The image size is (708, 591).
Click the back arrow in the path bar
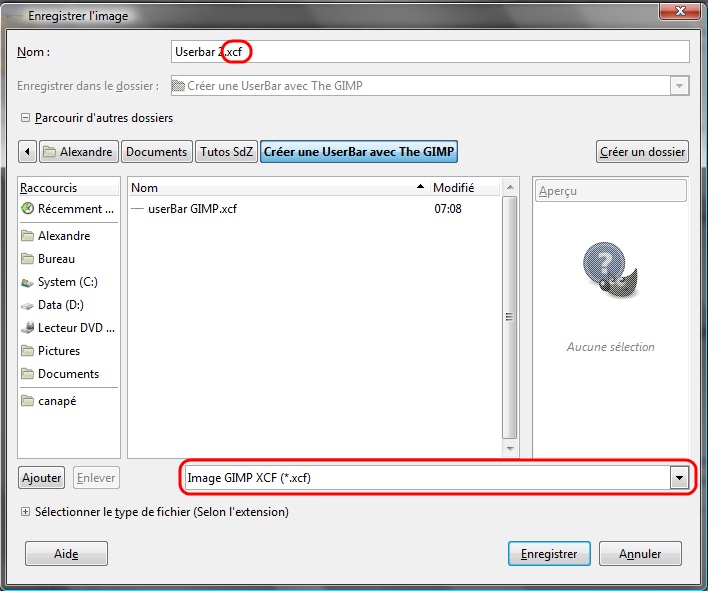(27, 152)
